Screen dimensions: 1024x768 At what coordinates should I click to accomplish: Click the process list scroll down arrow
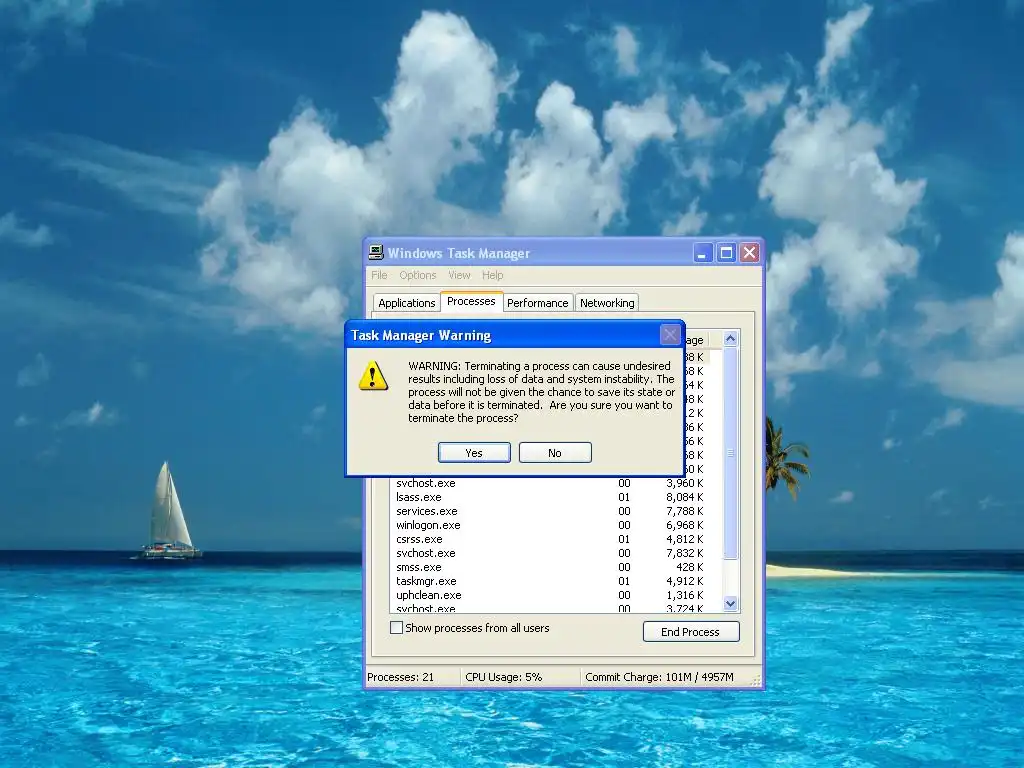point(731,603)
